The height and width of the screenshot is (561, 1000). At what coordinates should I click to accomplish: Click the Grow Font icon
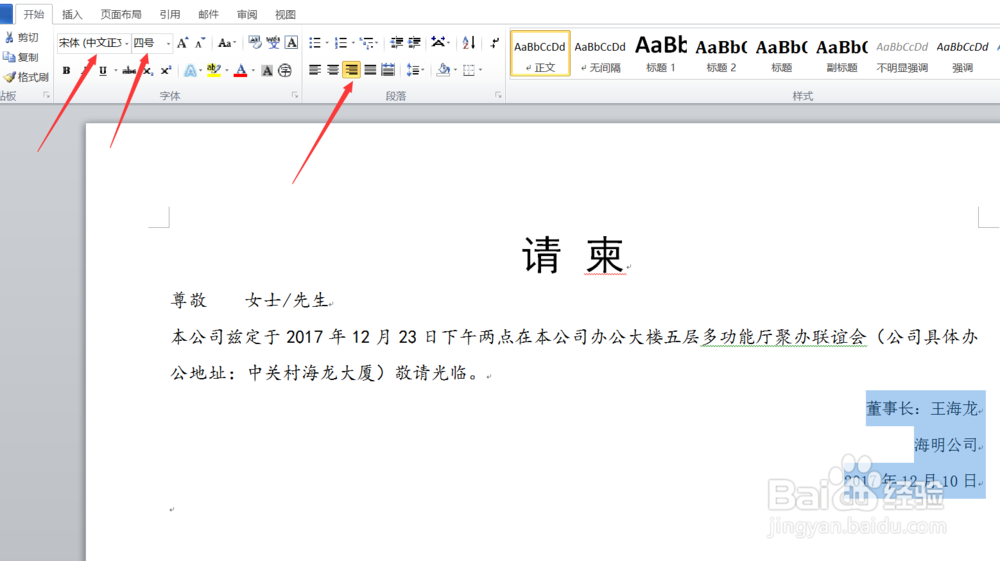pyautogui.click(x=183, y=43)
